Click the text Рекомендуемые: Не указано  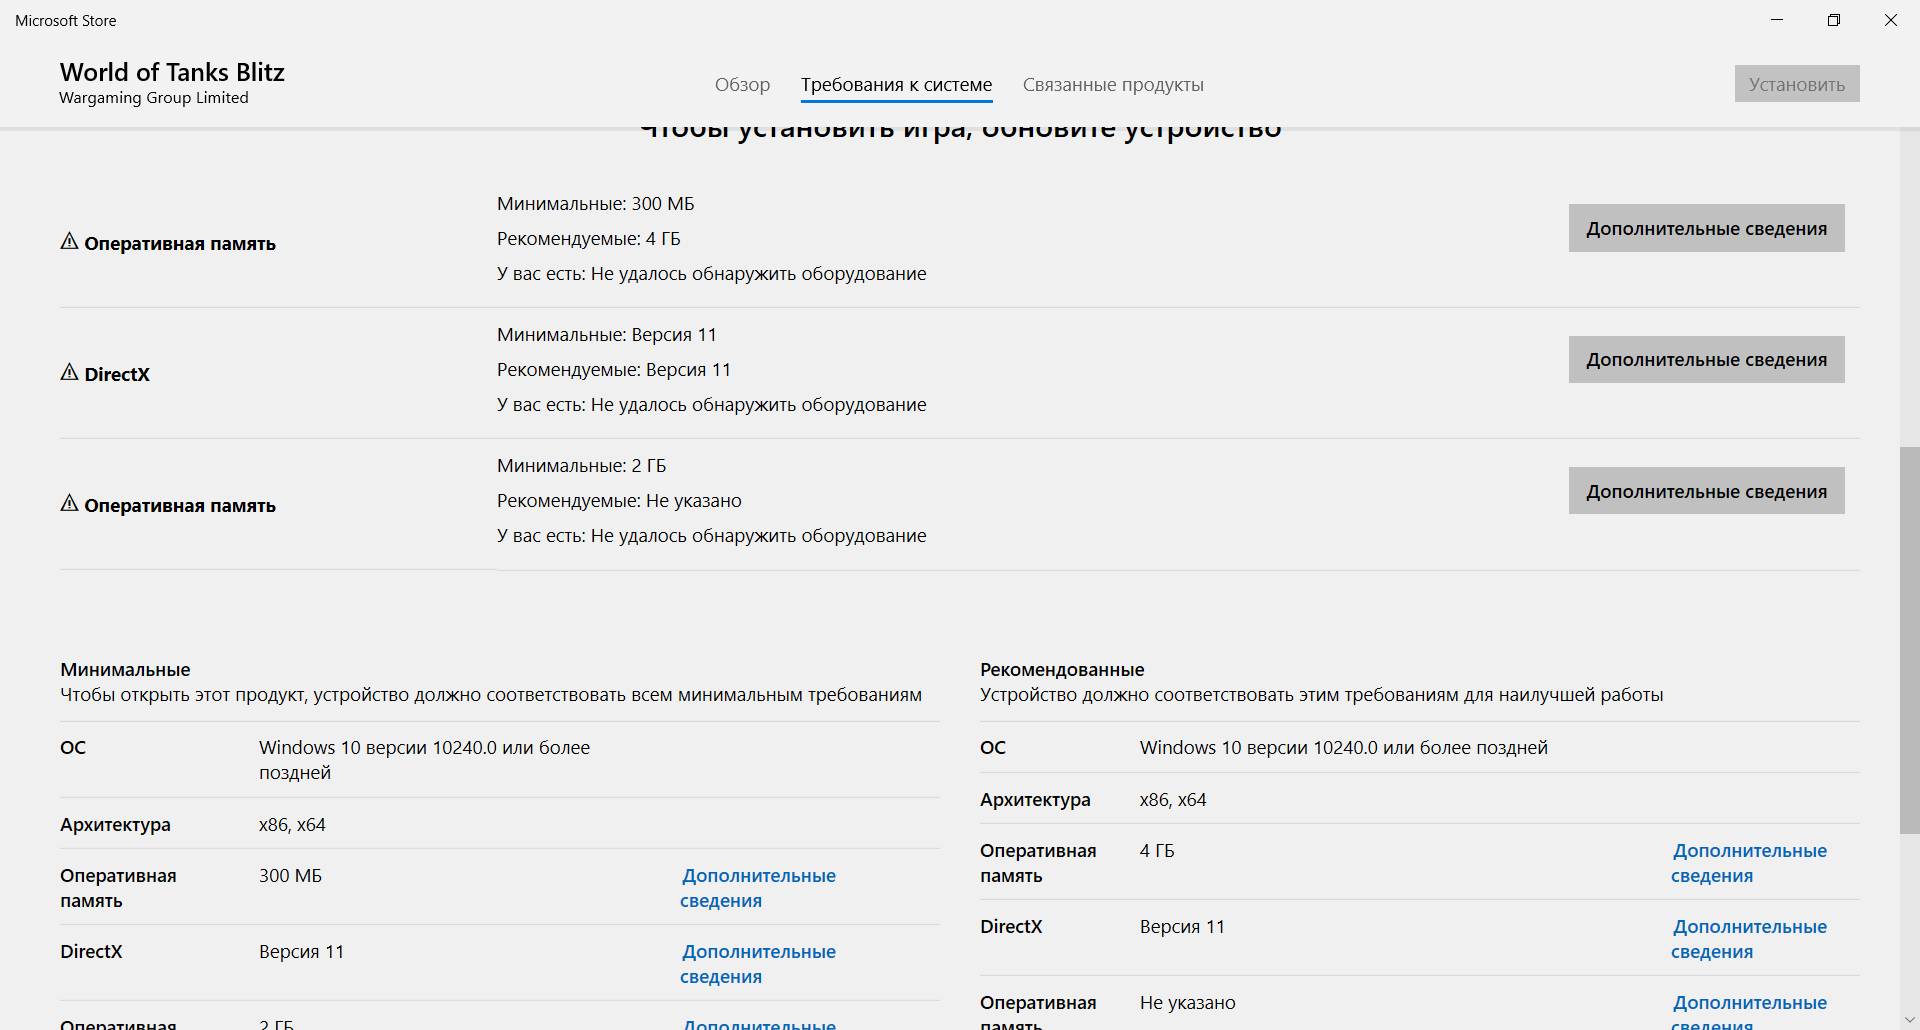[619, 501]
